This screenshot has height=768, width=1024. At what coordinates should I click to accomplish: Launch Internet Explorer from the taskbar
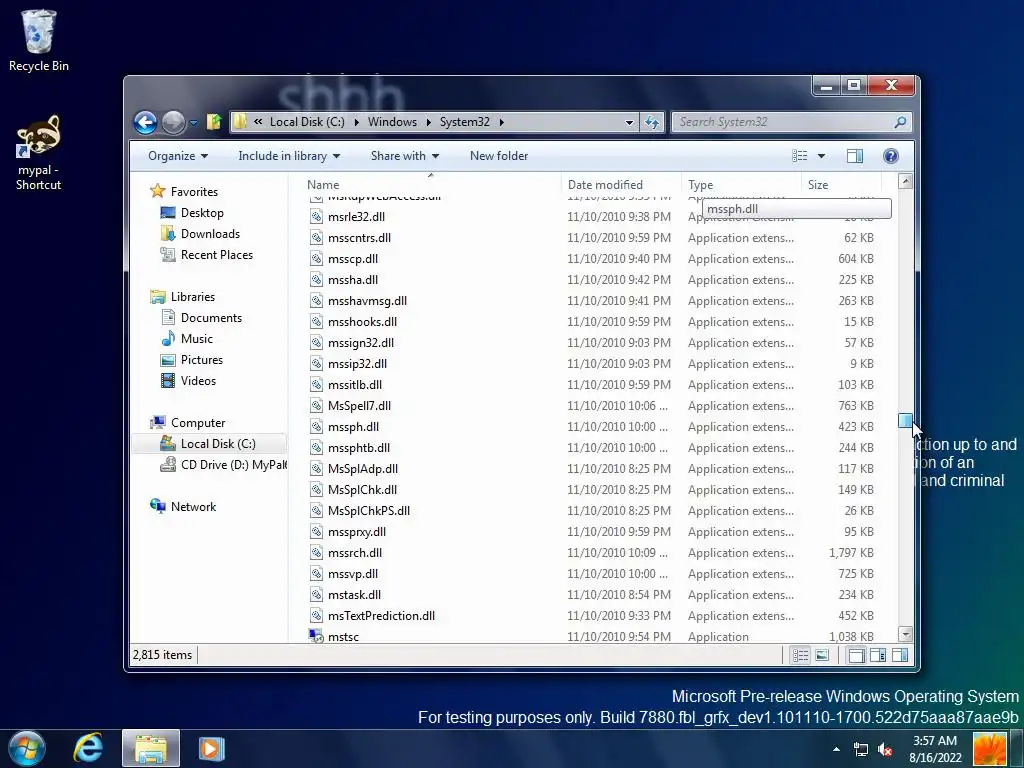[x=89, y=748]
